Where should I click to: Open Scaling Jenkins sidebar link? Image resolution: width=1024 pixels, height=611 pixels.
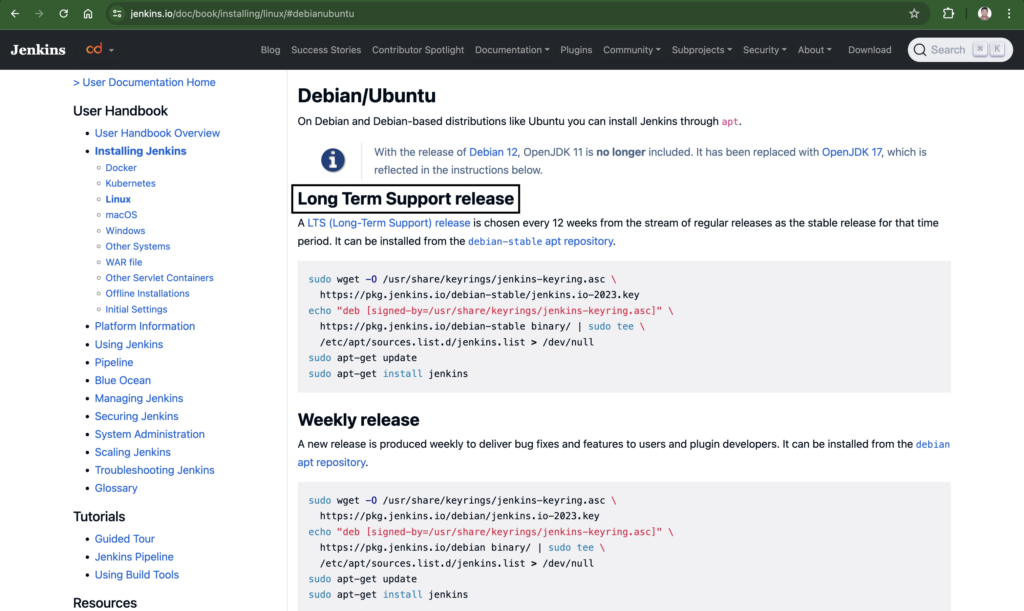pyautogui.click(x=133, y=452)
